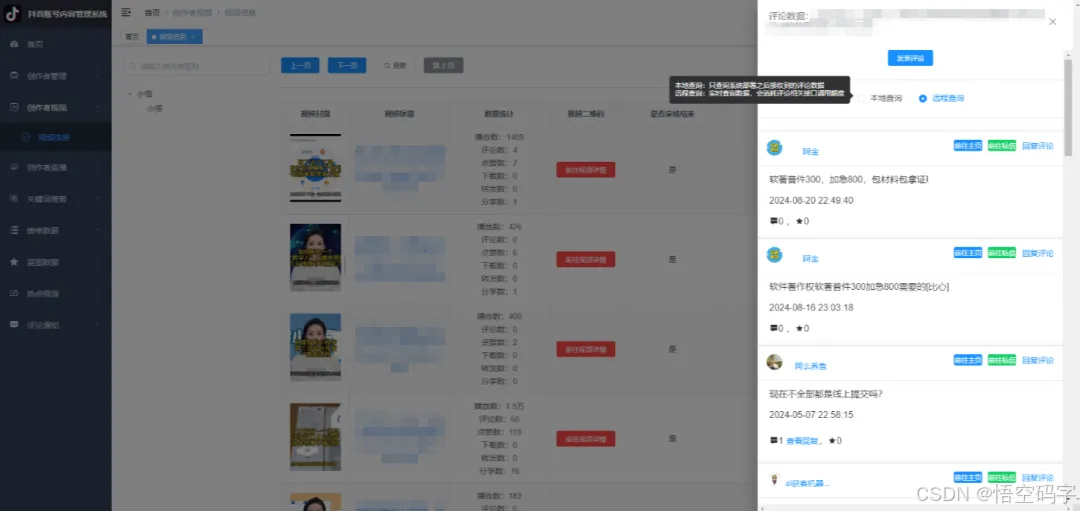The width and height of the screenshot is (1080, 511).
Task: Click the refresh icon next to 刷新
Action: point(386,65)
